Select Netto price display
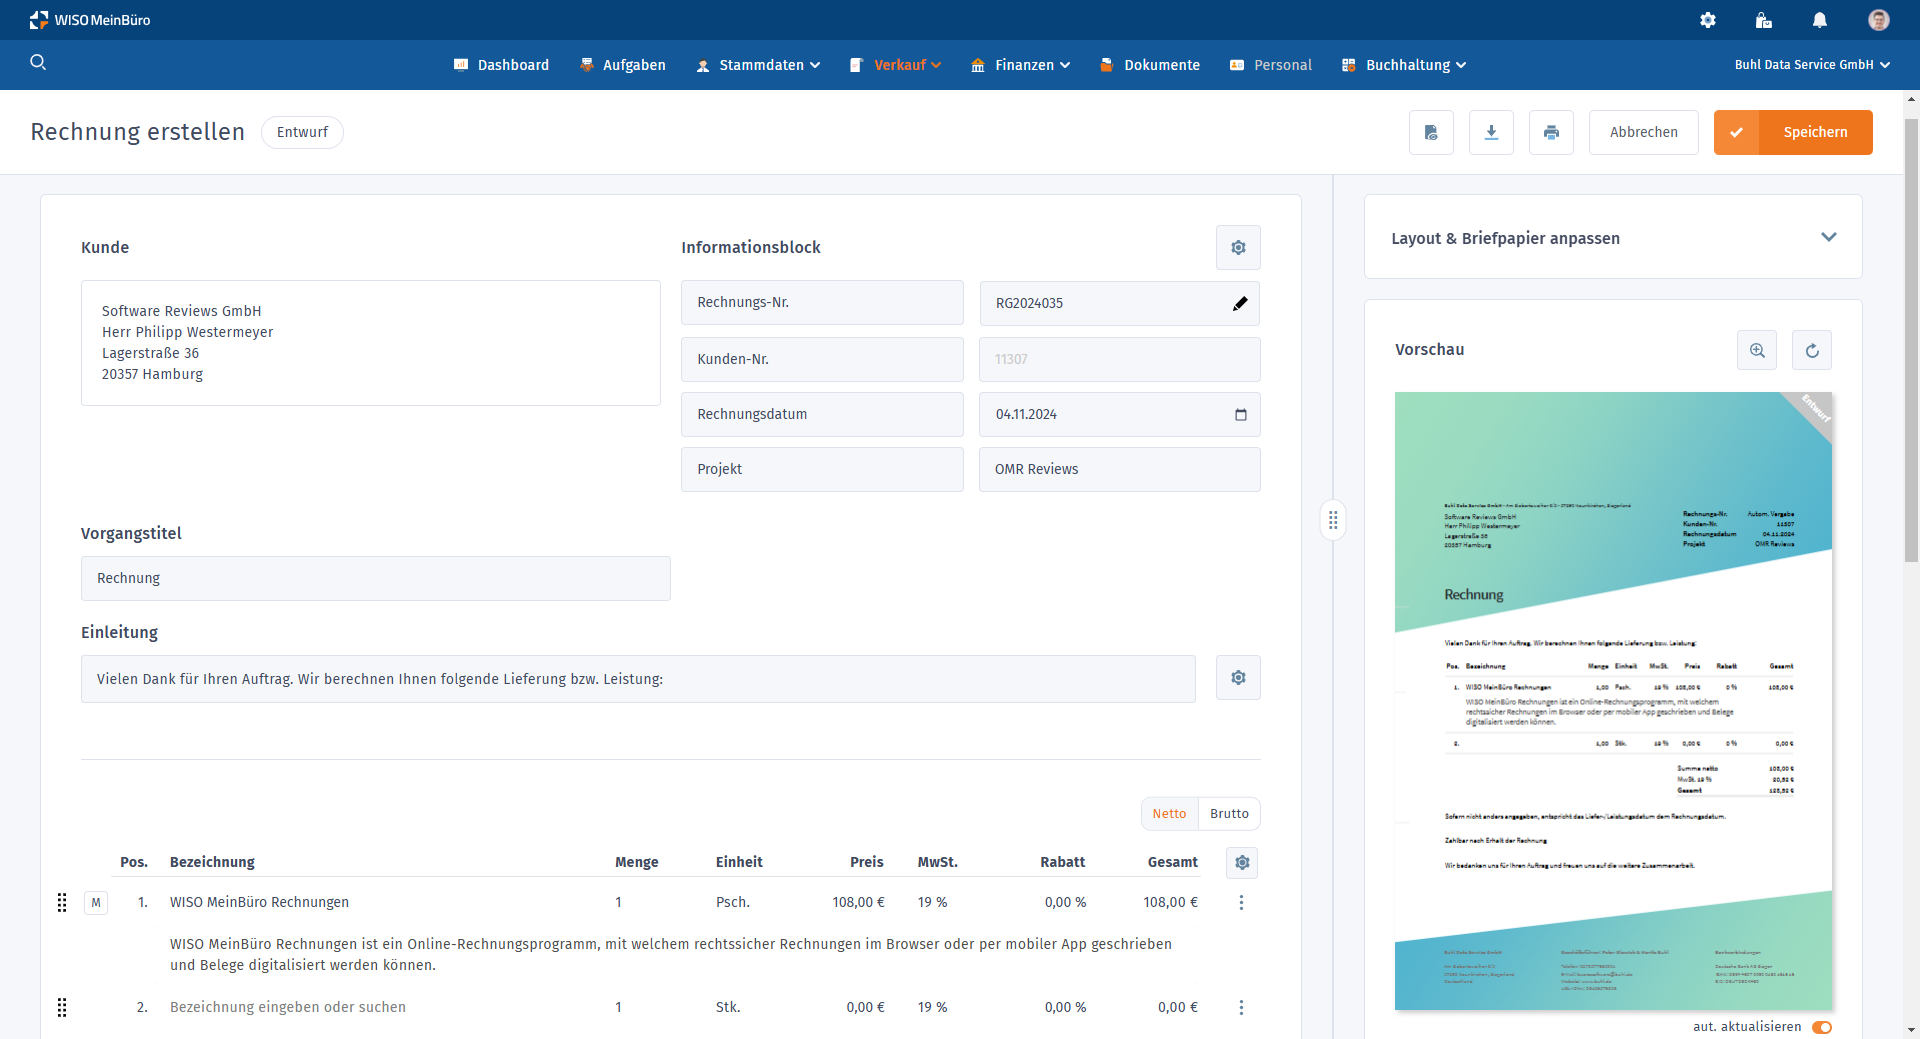The height and width of the screenshot is (1039, 1920). pyautogui.click(x=1169, y=814)
